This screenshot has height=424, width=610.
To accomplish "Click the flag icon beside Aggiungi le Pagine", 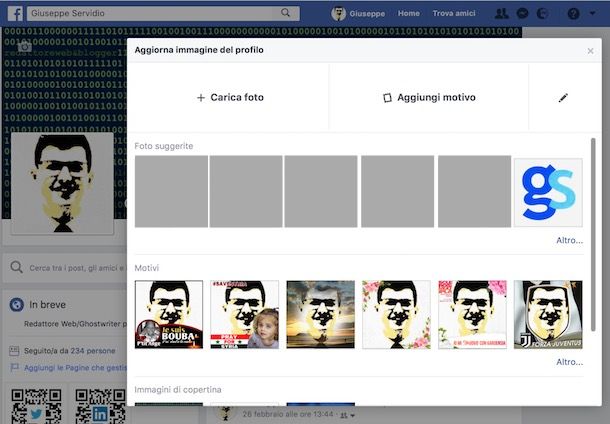I will (x=14, y=368).
